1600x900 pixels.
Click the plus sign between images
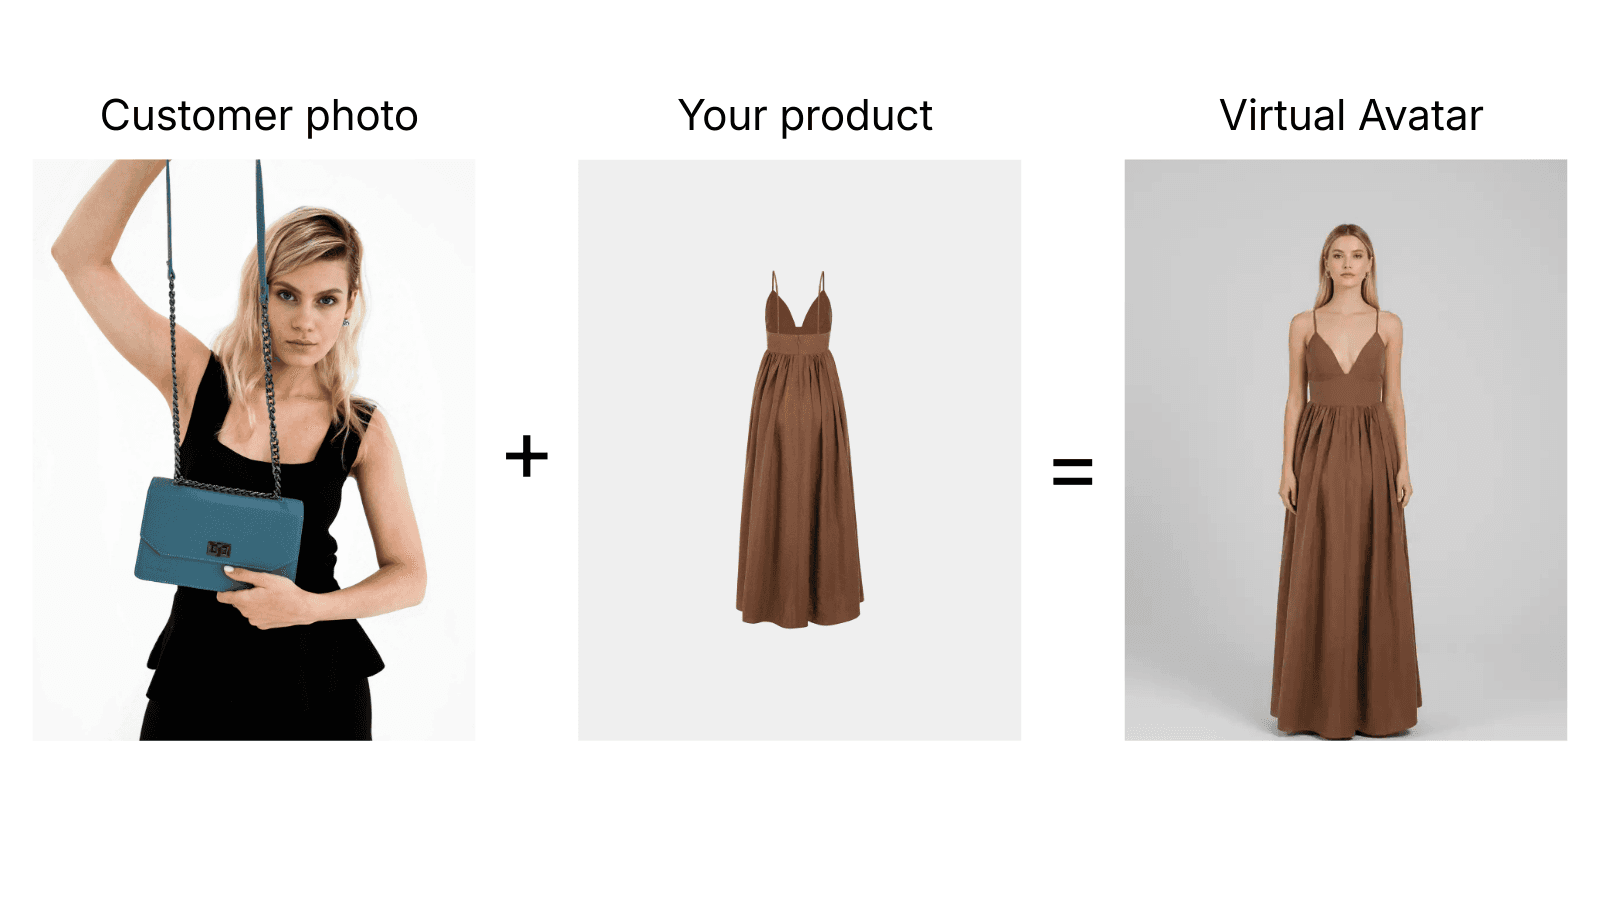(x=527, y=457)
